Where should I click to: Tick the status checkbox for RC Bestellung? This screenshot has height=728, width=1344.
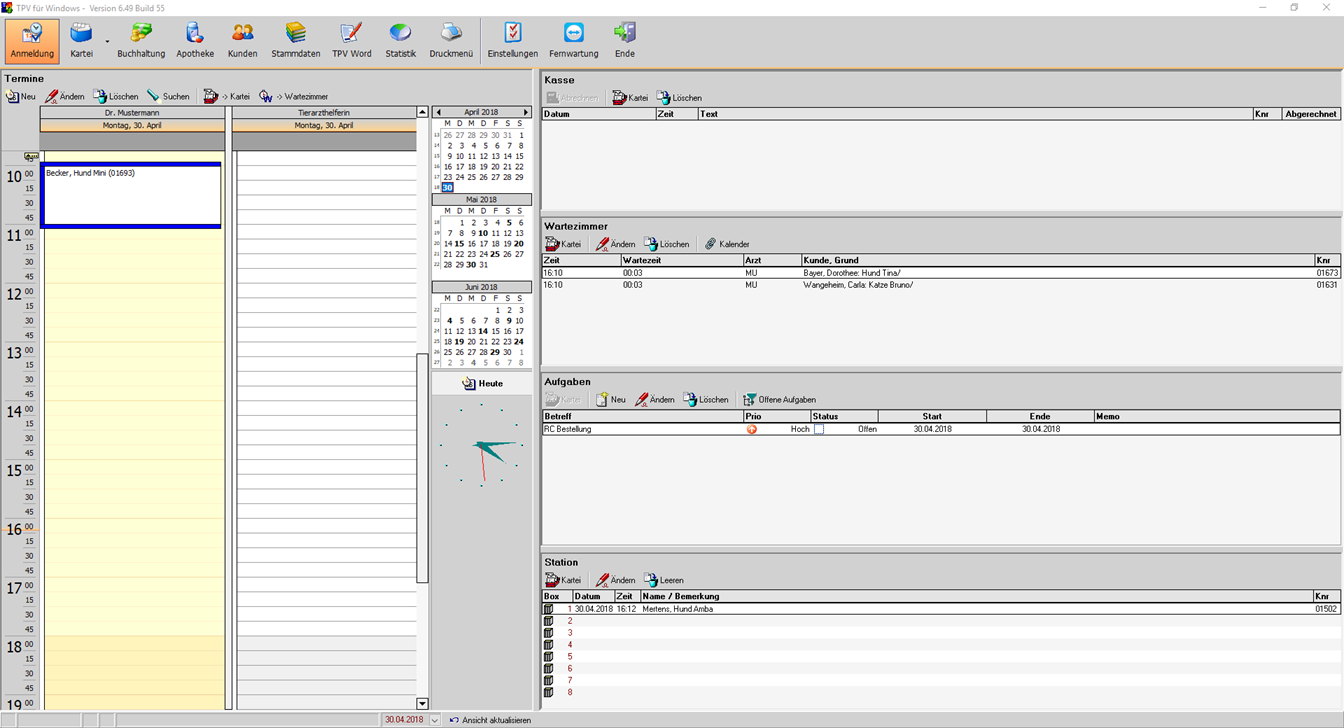[x=819, y=429]
